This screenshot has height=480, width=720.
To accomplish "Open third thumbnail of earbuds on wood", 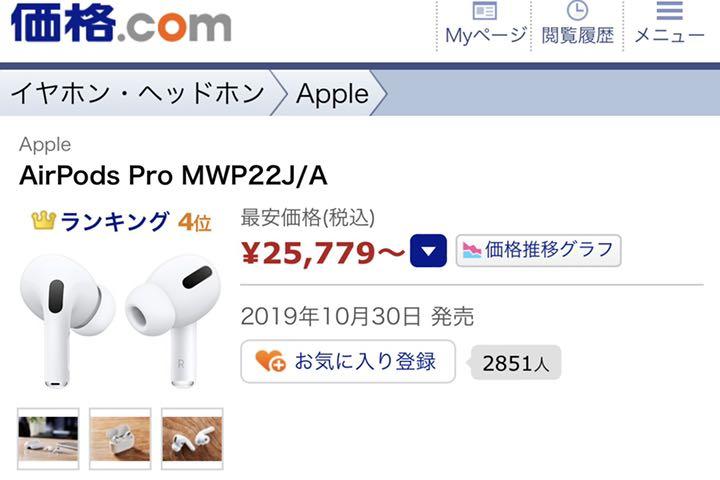I will 192,439.
